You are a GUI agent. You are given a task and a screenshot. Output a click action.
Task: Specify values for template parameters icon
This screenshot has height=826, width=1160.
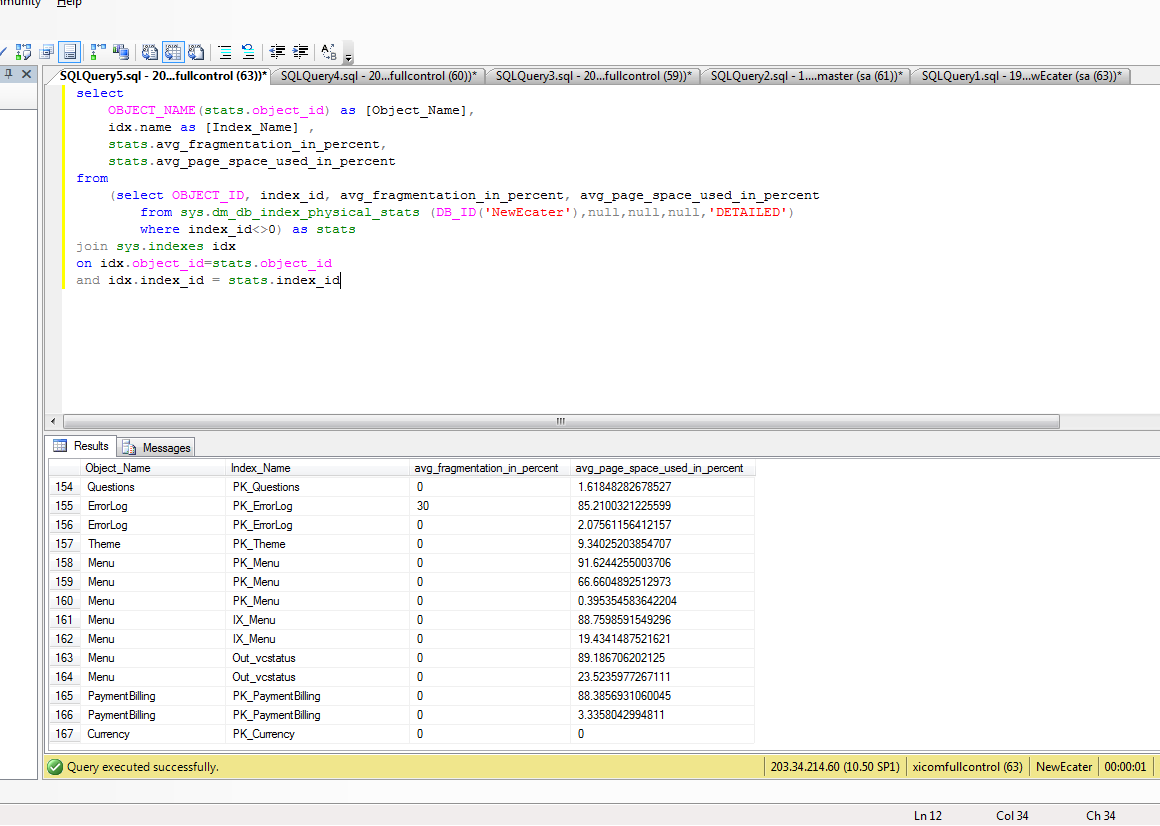pyautogui.click(x=327, y=52)
